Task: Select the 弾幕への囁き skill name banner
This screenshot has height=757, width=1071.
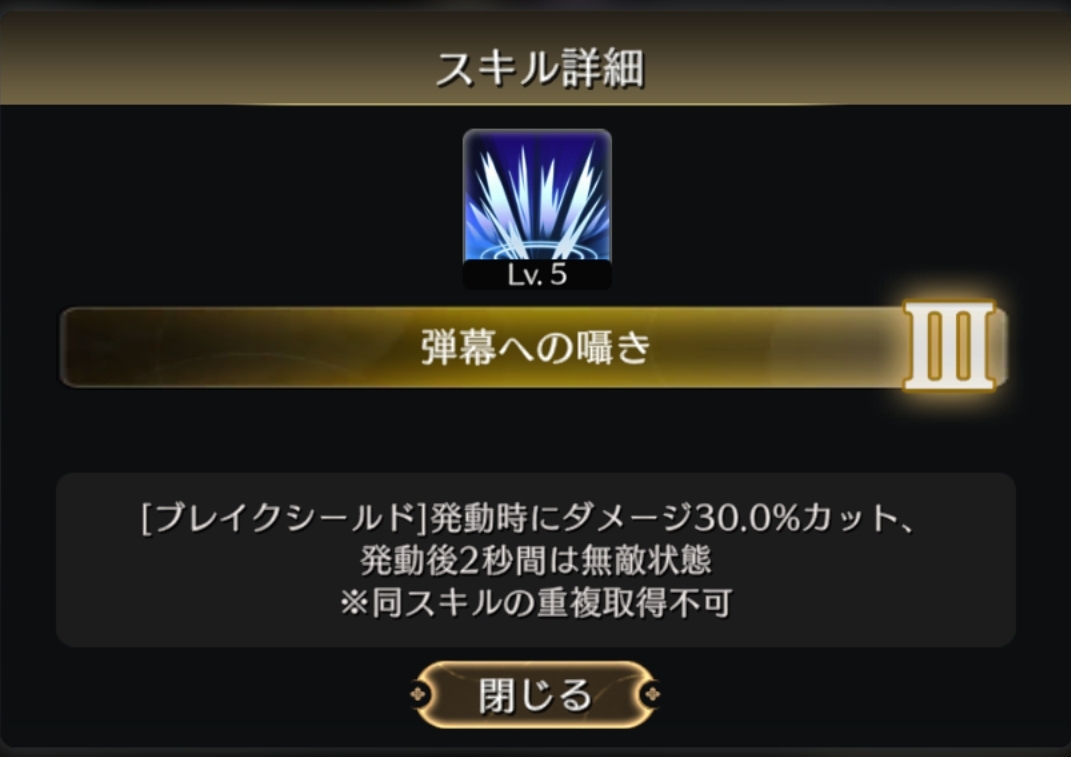Action: 533,347
